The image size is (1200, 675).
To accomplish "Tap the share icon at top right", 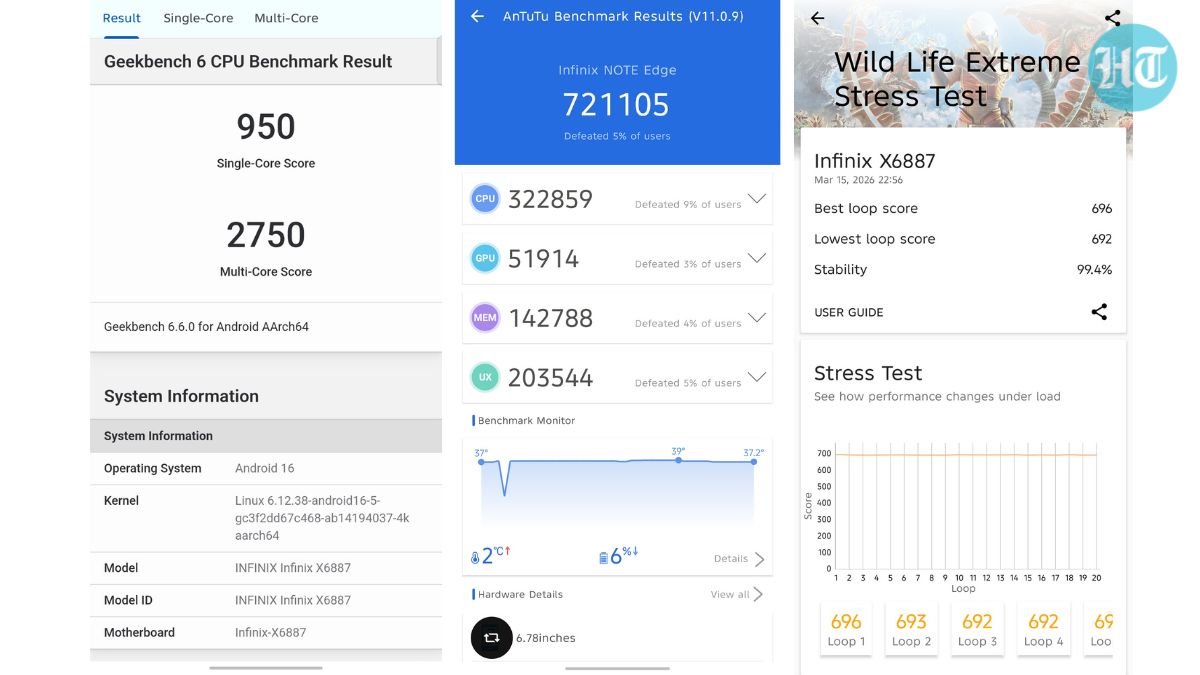I will coord(1112,18).
